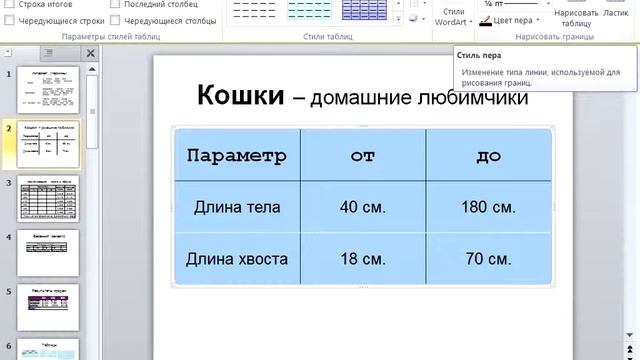Select slide 2 thumbnail

(x=48, y=144)
